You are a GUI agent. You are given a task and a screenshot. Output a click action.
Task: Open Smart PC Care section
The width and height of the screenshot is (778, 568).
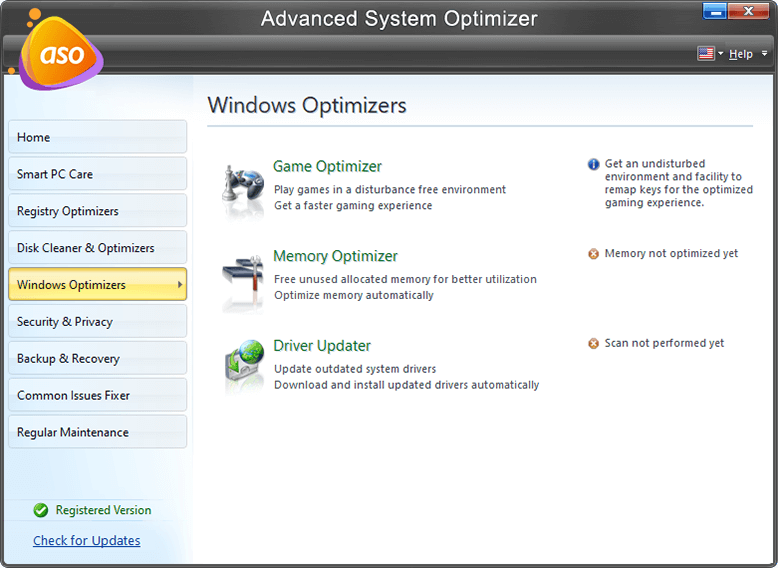pyautogui.click(x=97, y=174)
